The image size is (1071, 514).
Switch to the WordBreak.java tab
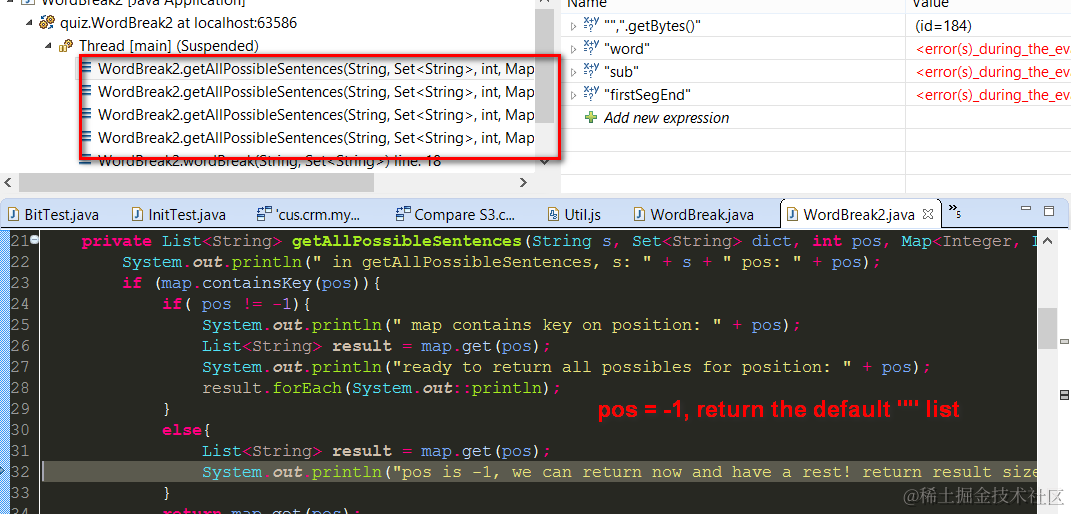click(702, 215)
